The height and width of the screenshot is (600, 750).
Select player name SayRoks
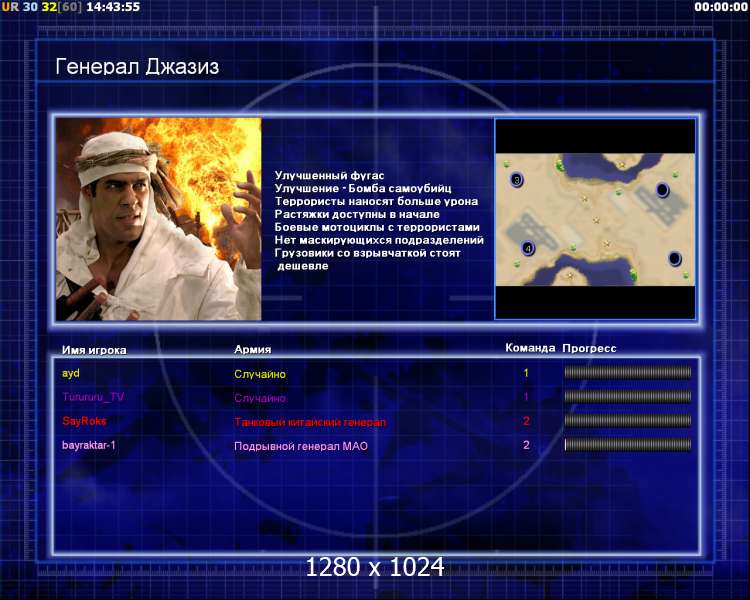click(84, 421)
